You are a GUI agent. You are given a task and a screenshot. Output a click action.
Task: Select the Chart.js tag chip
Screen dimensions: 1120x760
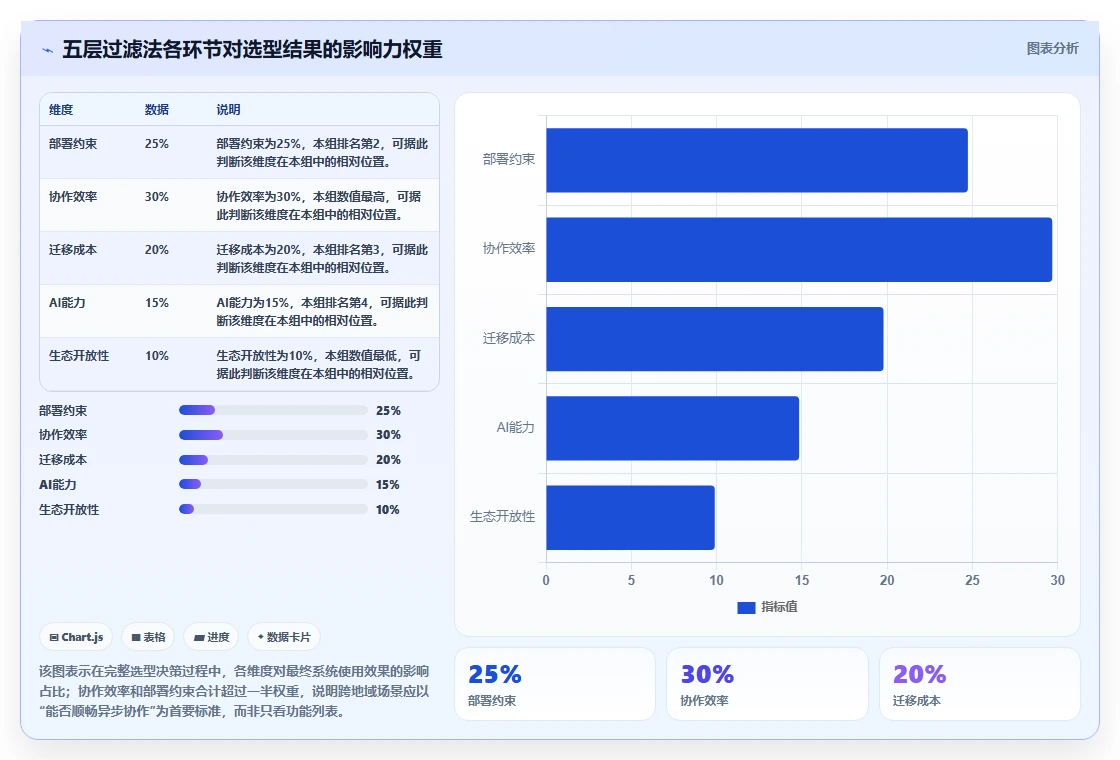pyautogui.click(x=76, y=637)
